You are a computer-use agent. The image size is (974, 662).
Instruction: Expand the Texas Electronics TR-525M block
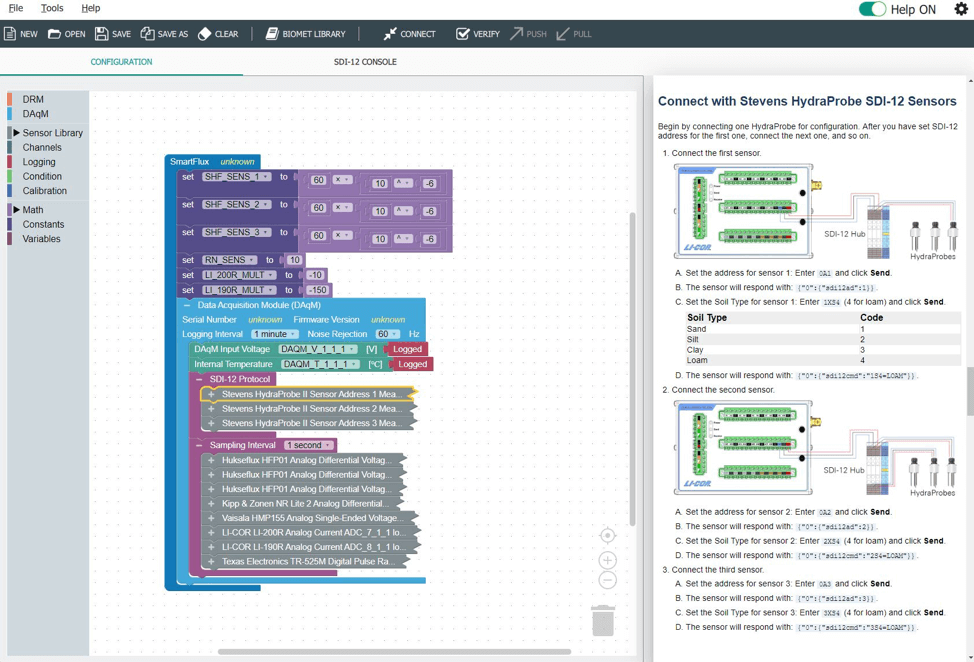click(211, 561)
